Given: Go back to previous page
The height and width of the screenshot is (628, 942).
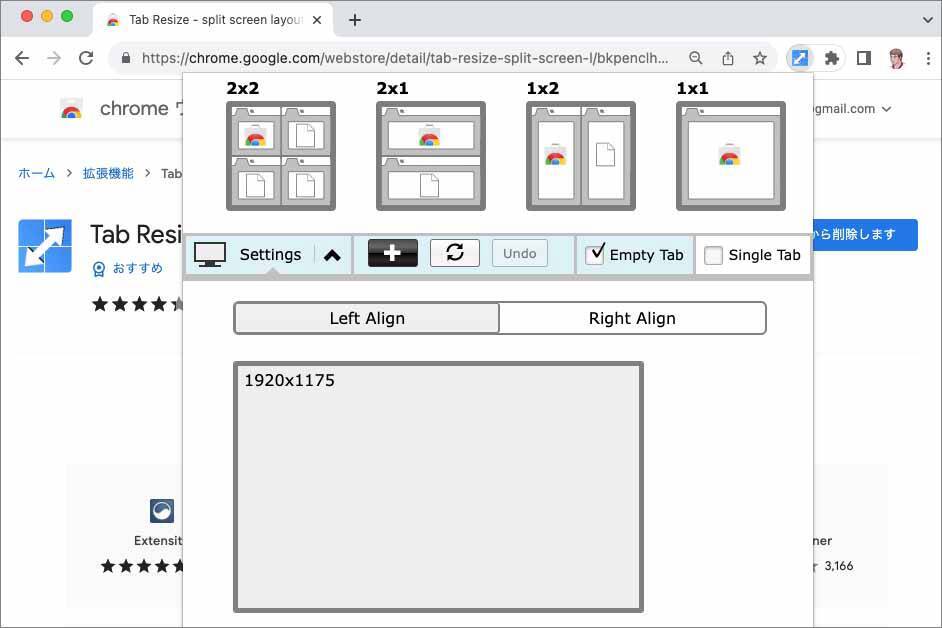Looking at the screenshot, I should coord(22,58).
